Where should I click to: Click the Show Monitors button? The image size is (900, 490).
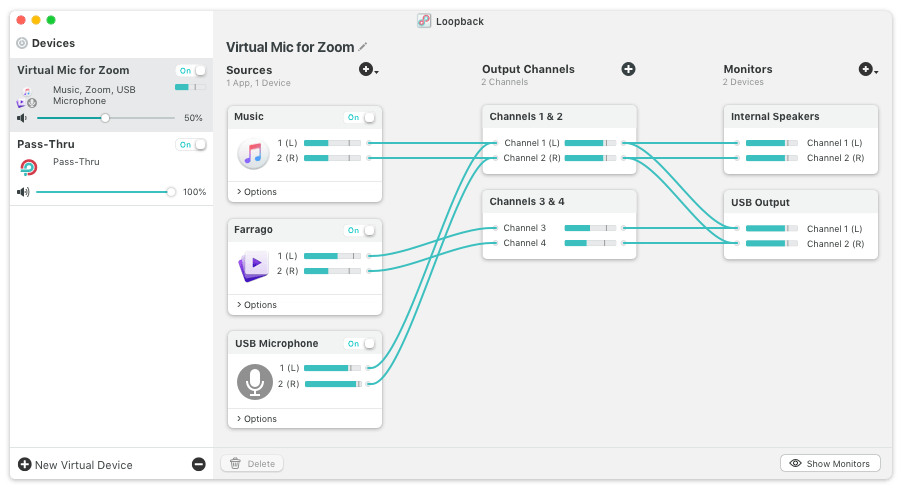click(830, 463)
